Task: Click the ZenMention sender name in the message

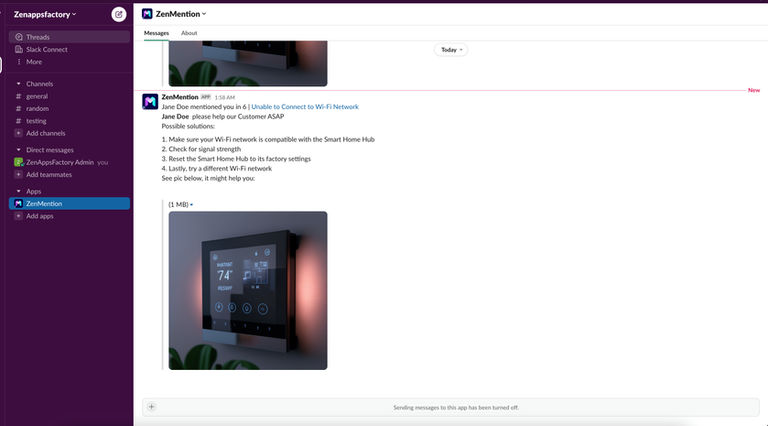Action: click(x=180, y=97)
